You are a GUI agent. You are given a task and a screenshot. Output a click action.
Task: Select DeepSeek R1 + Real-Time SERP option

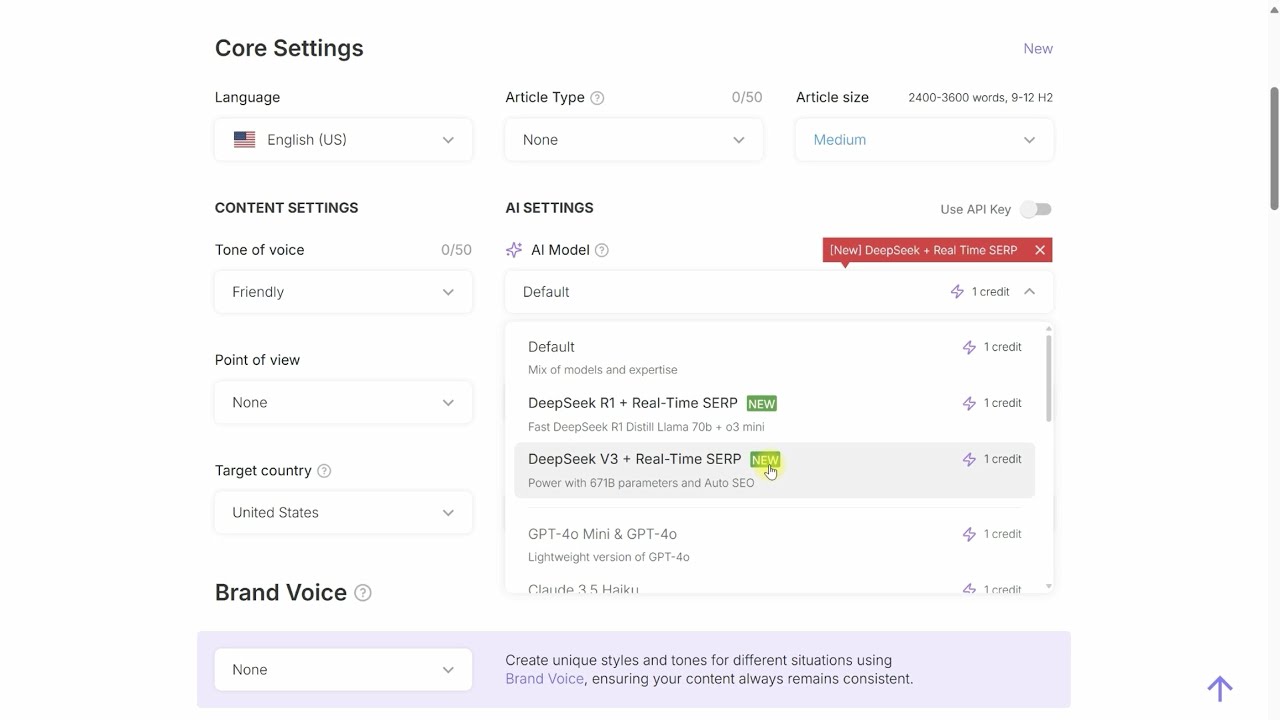[774, 414]
